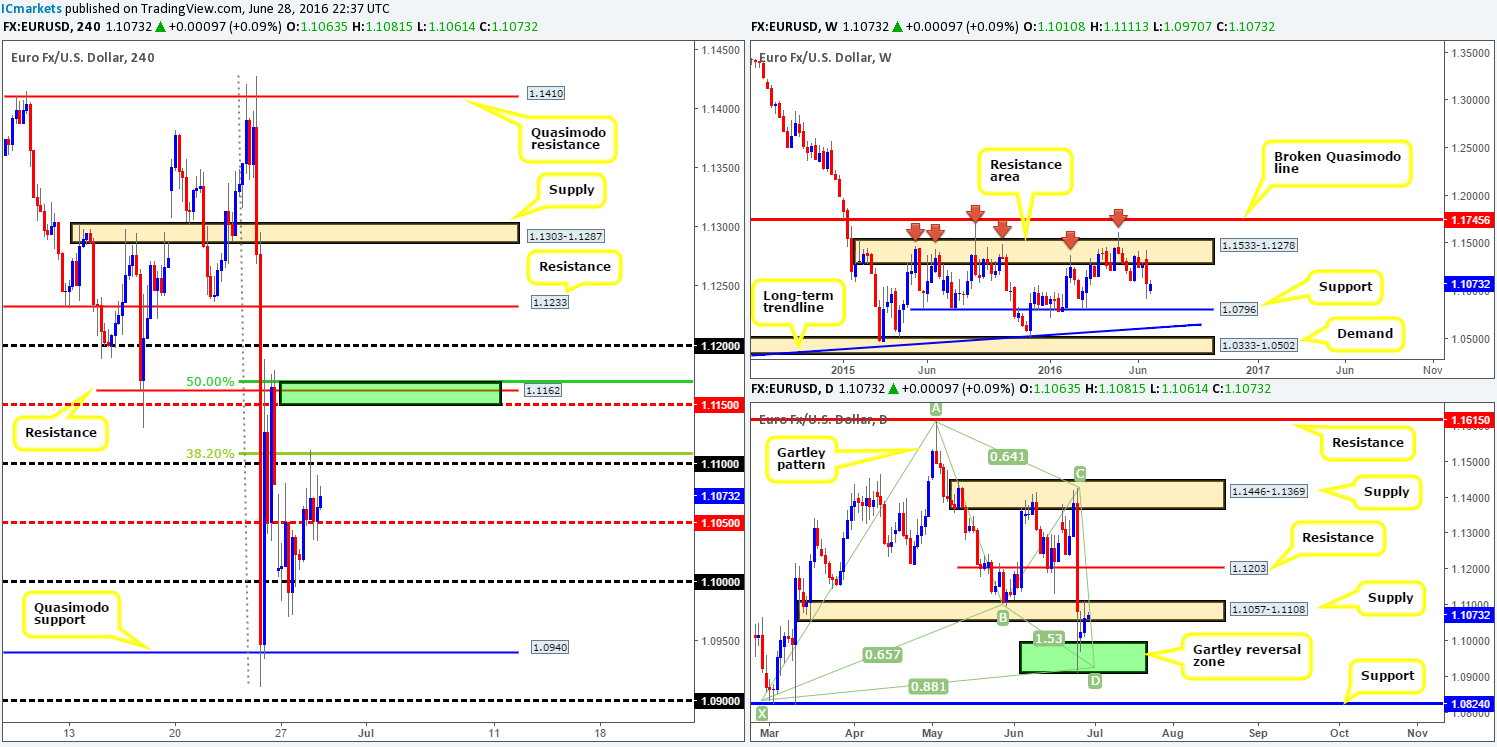Click the 50.00% Fibonacci level label
1497x747 pixels.
(x=212, y=381)
